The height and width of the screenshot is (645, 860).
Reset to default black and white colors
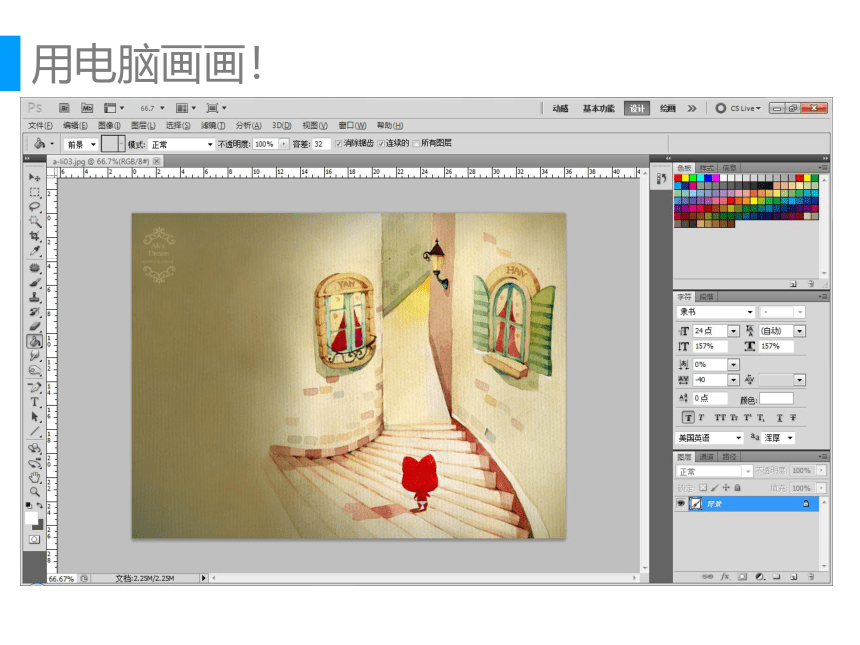[29, 505]
